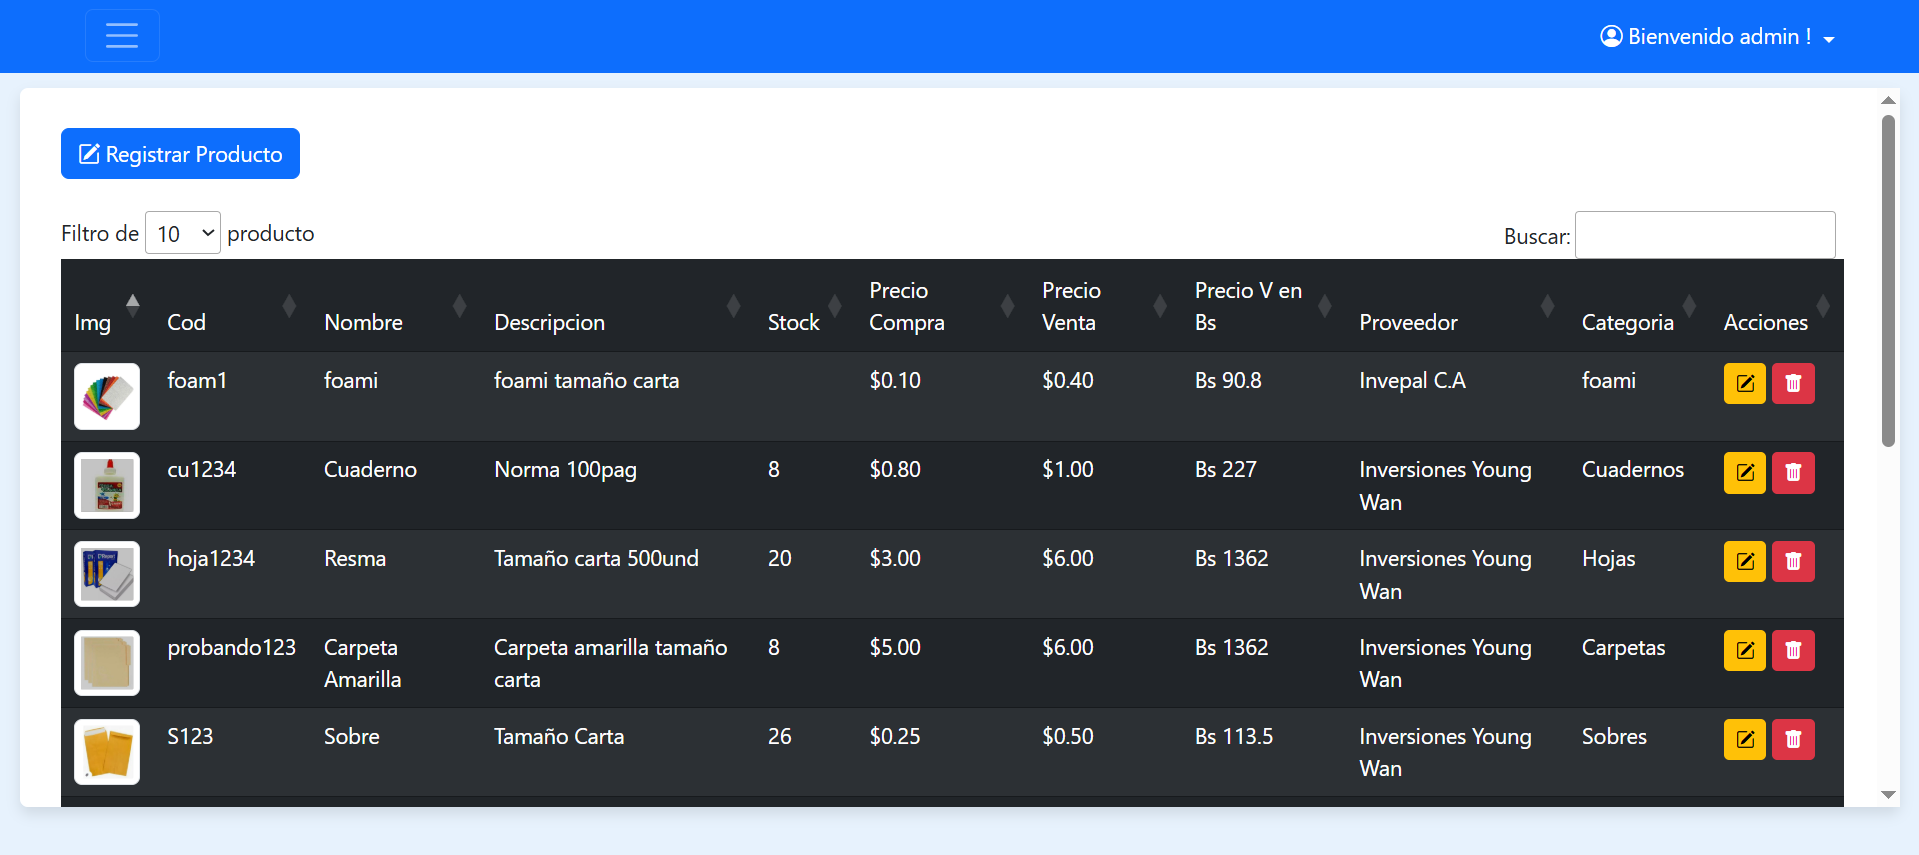Viewport: 1919px width, 855px height.
Task: Sort table by Nombre column
Action: pos(364,322)
